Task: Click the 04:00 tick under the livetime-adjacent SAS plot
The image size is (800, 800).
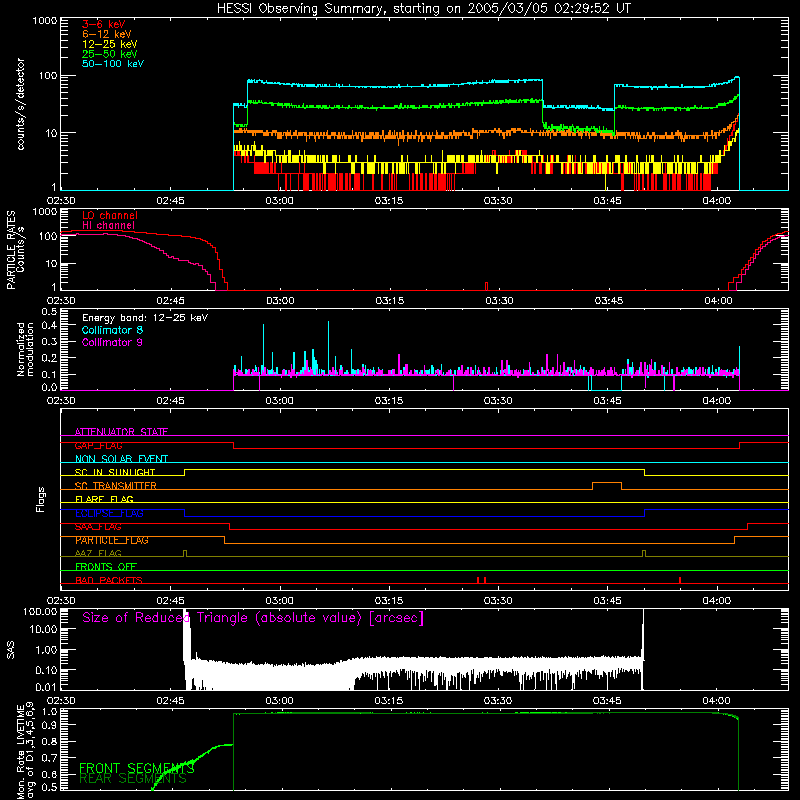Action: click(x=716, y=701)
